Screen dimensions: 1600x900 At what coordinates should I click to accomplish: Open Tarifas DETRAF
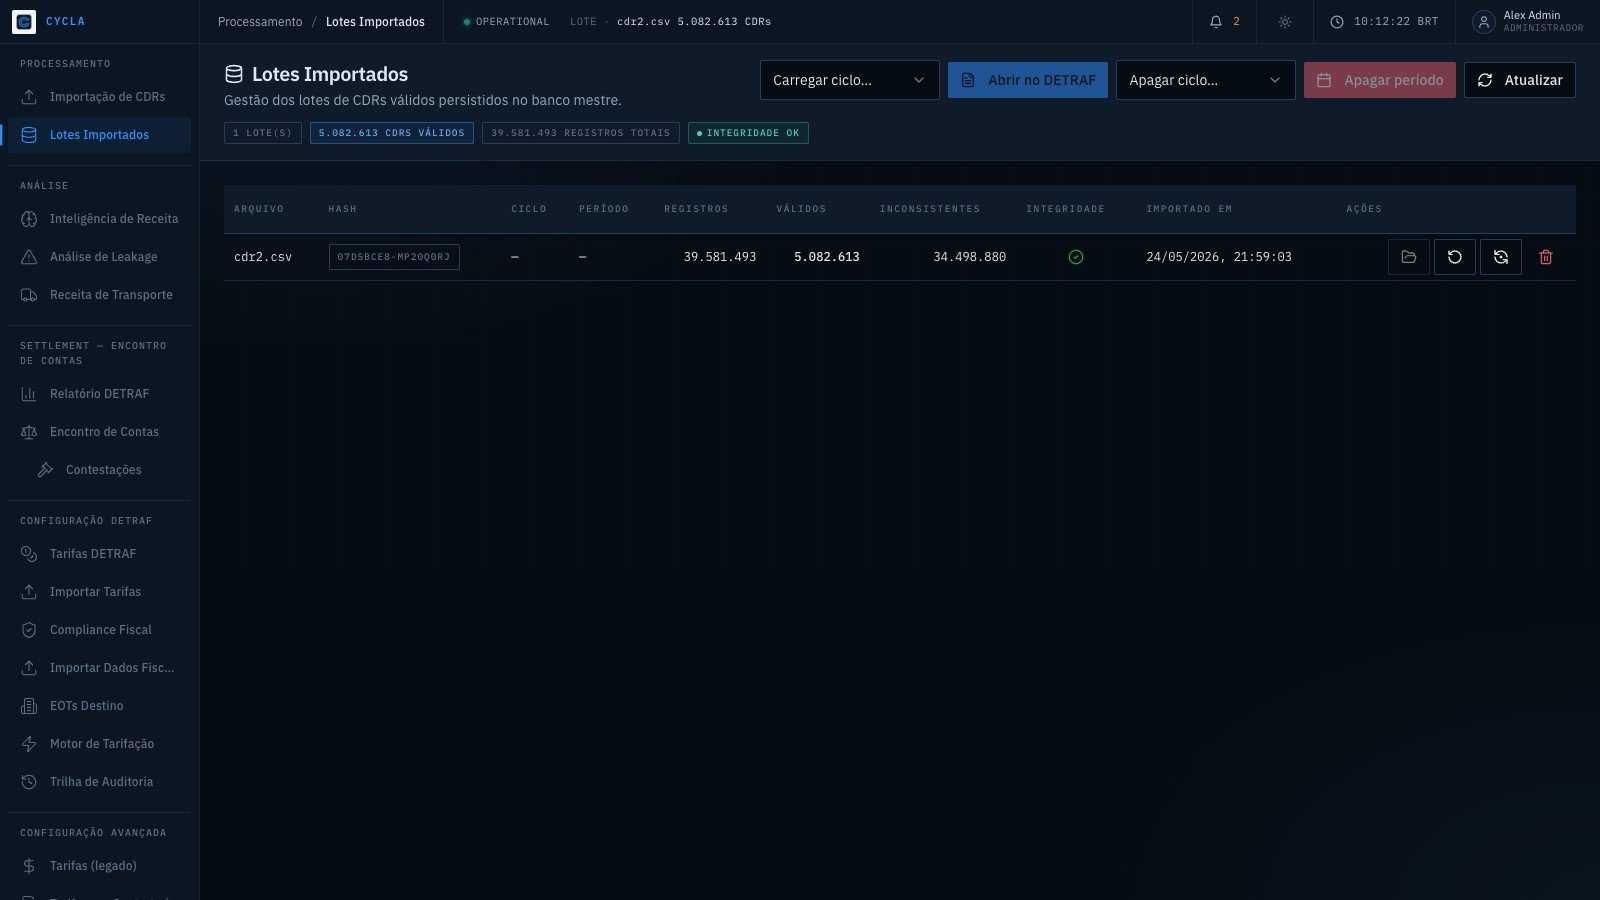click(99, 554)
